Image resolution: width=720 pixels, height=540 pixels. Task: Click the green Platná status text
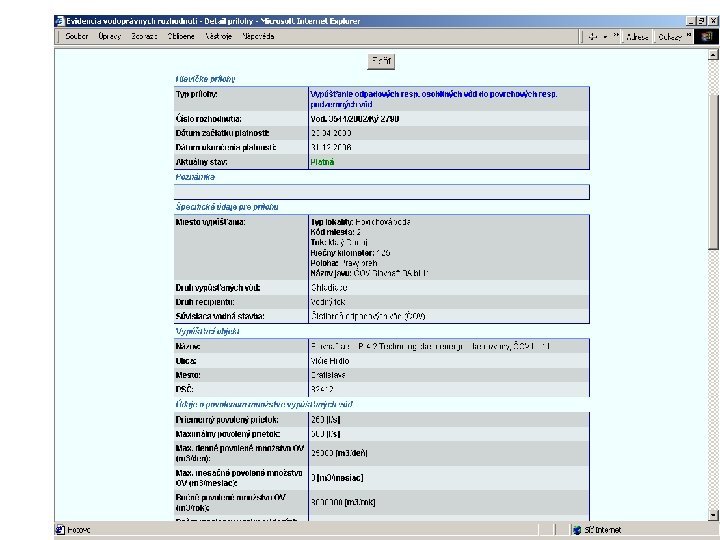pos(322,162)
